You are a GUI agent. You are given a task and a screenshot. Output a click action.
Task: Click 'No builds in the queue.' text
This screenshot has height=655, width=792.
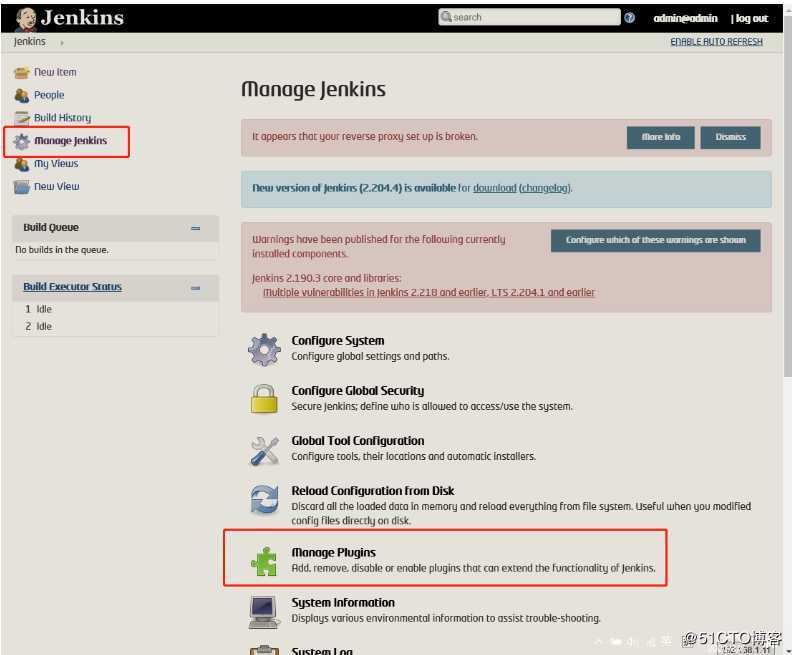pos(62,250)
